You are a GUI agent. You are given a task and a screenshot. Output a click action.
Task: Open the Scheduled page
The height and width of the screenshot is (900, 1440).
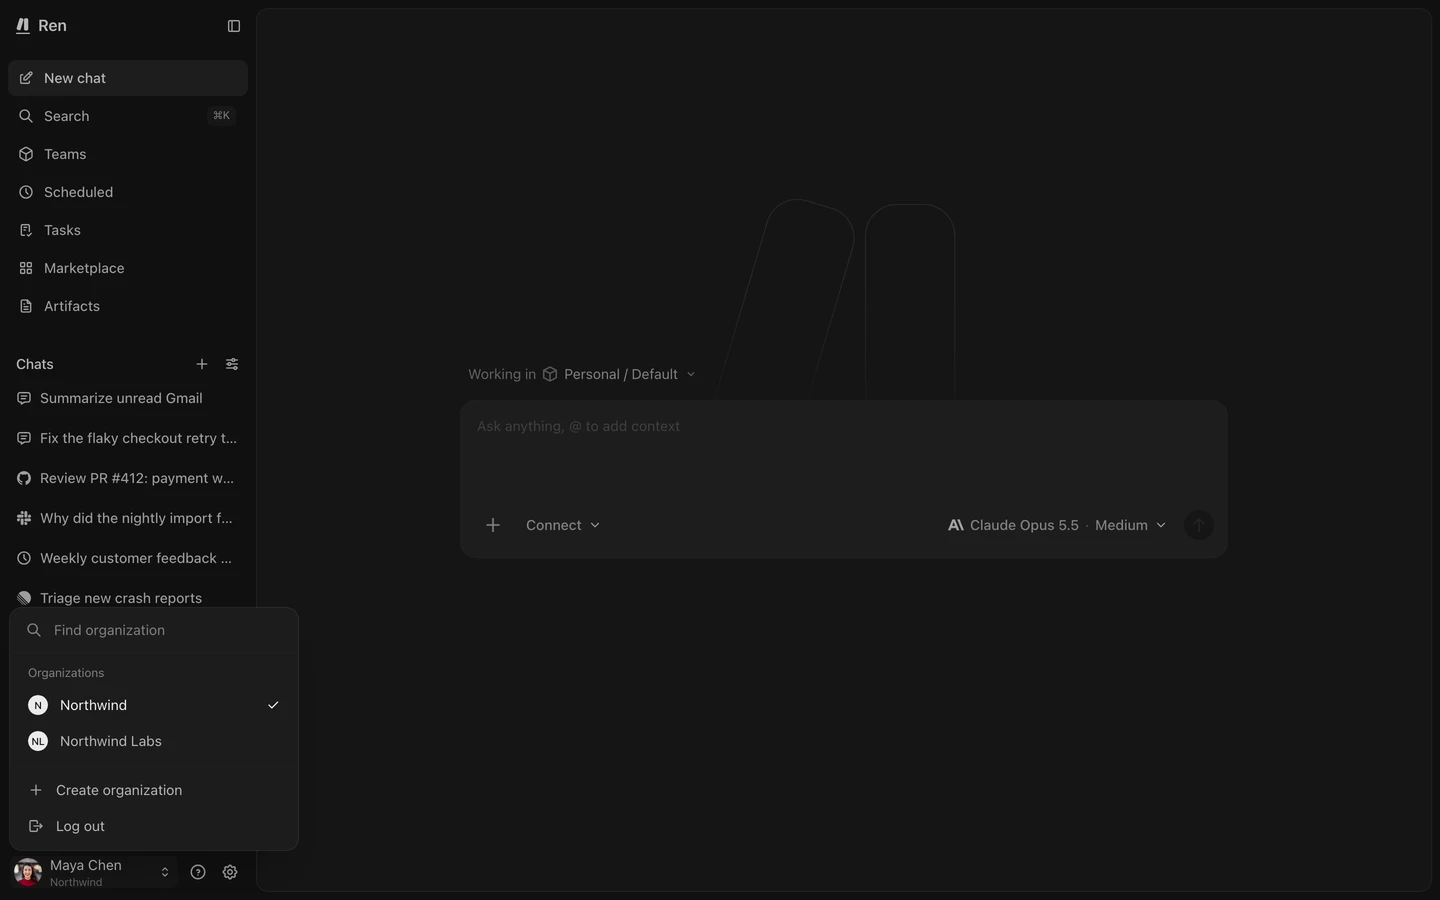point(128,192)
